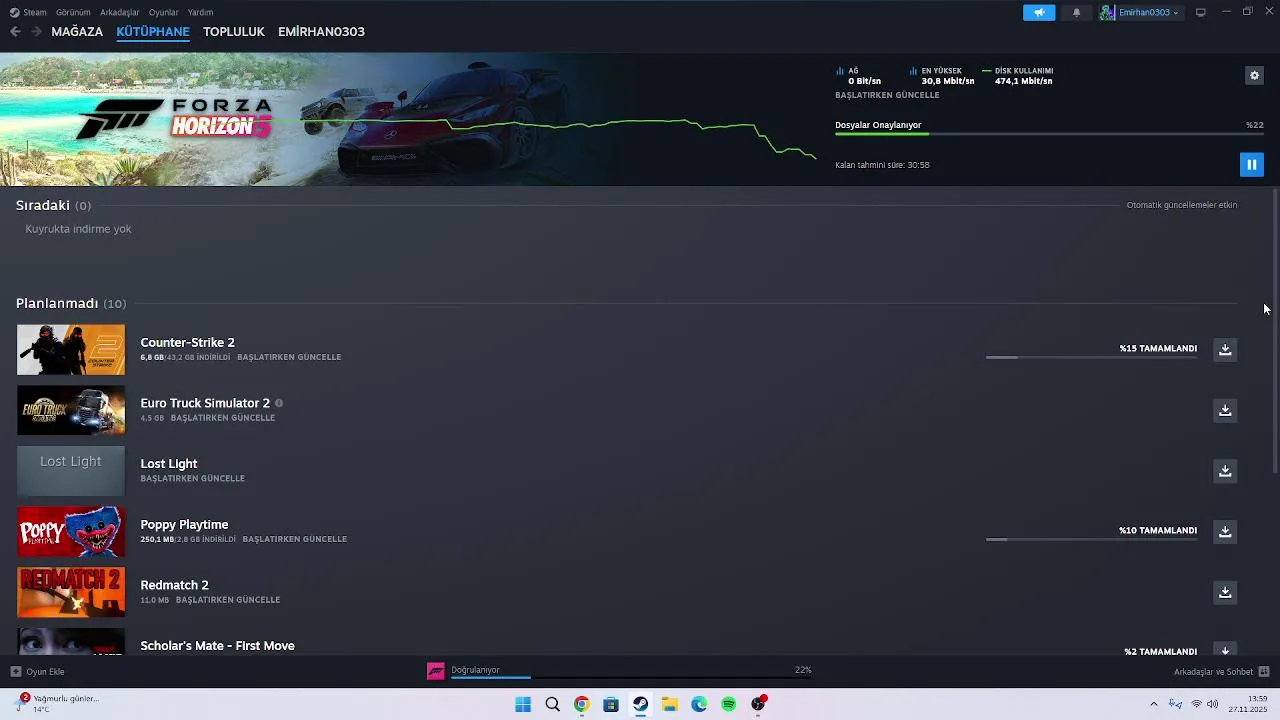Click the Doğrulanıyor status bar at bottom
This screenshot has width=1280, height=720.
pos(631,677)
